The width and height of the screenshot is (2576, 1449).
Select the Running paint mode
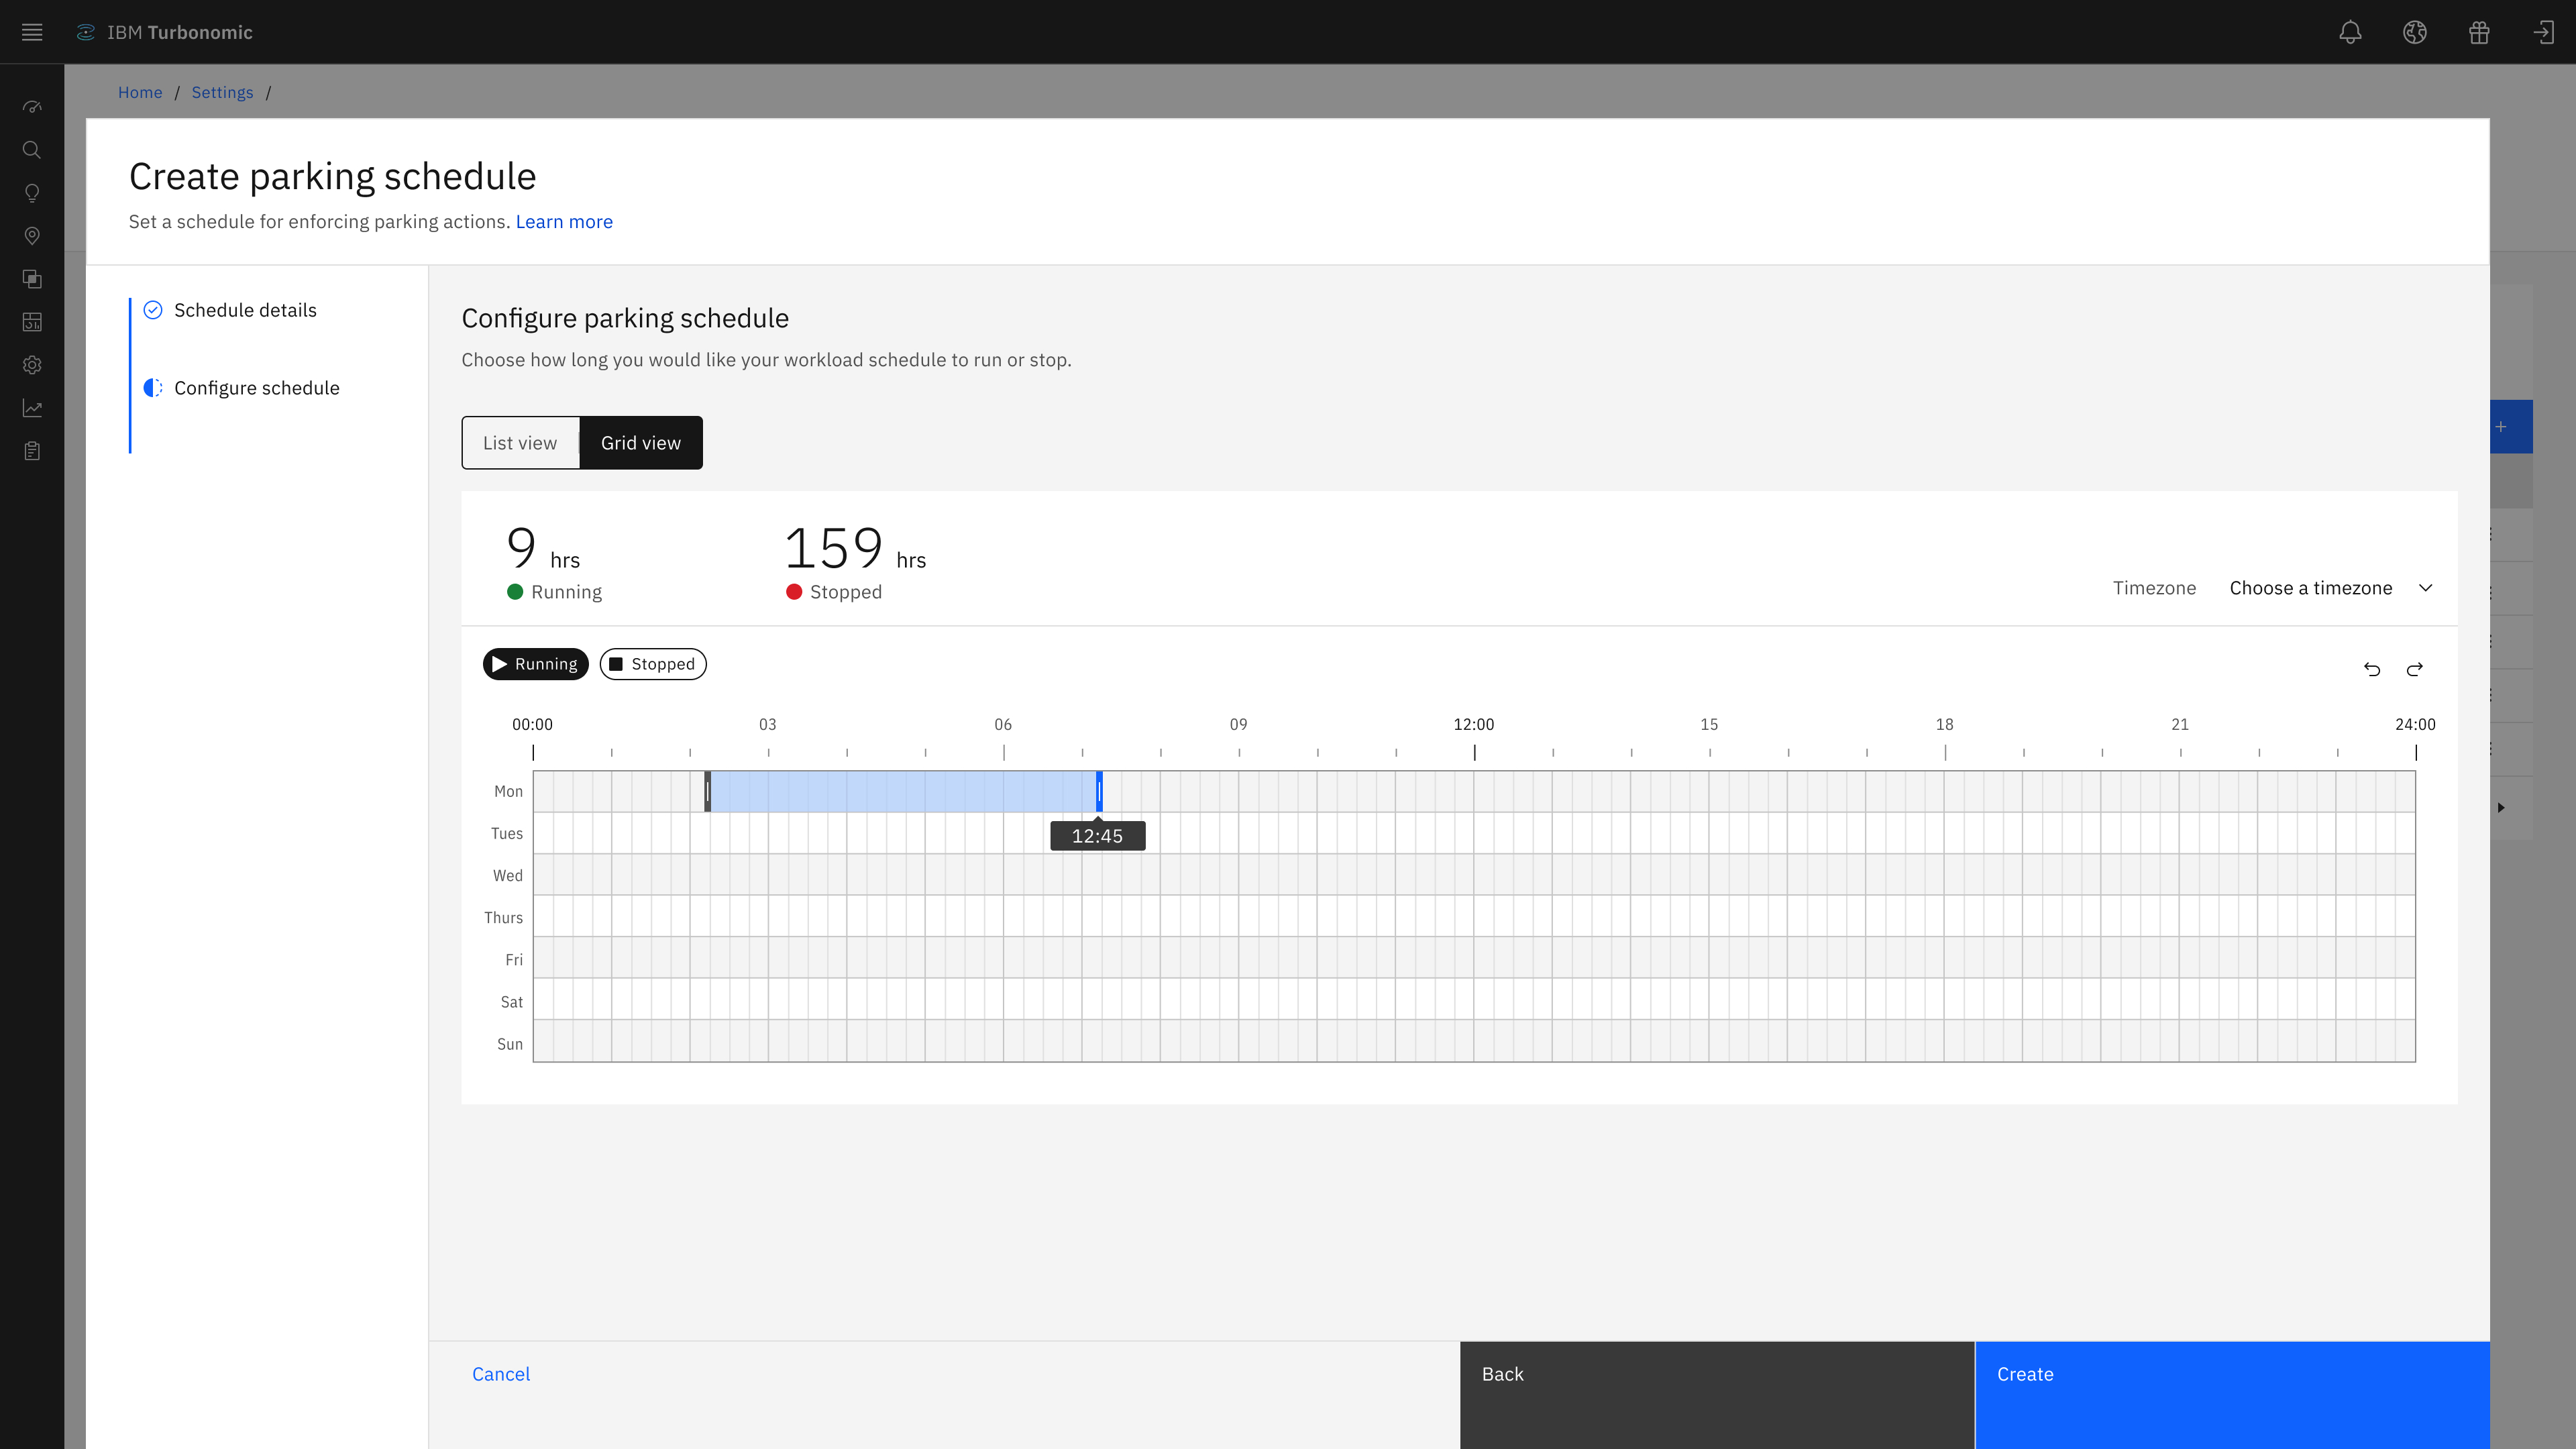click(535, 664)
